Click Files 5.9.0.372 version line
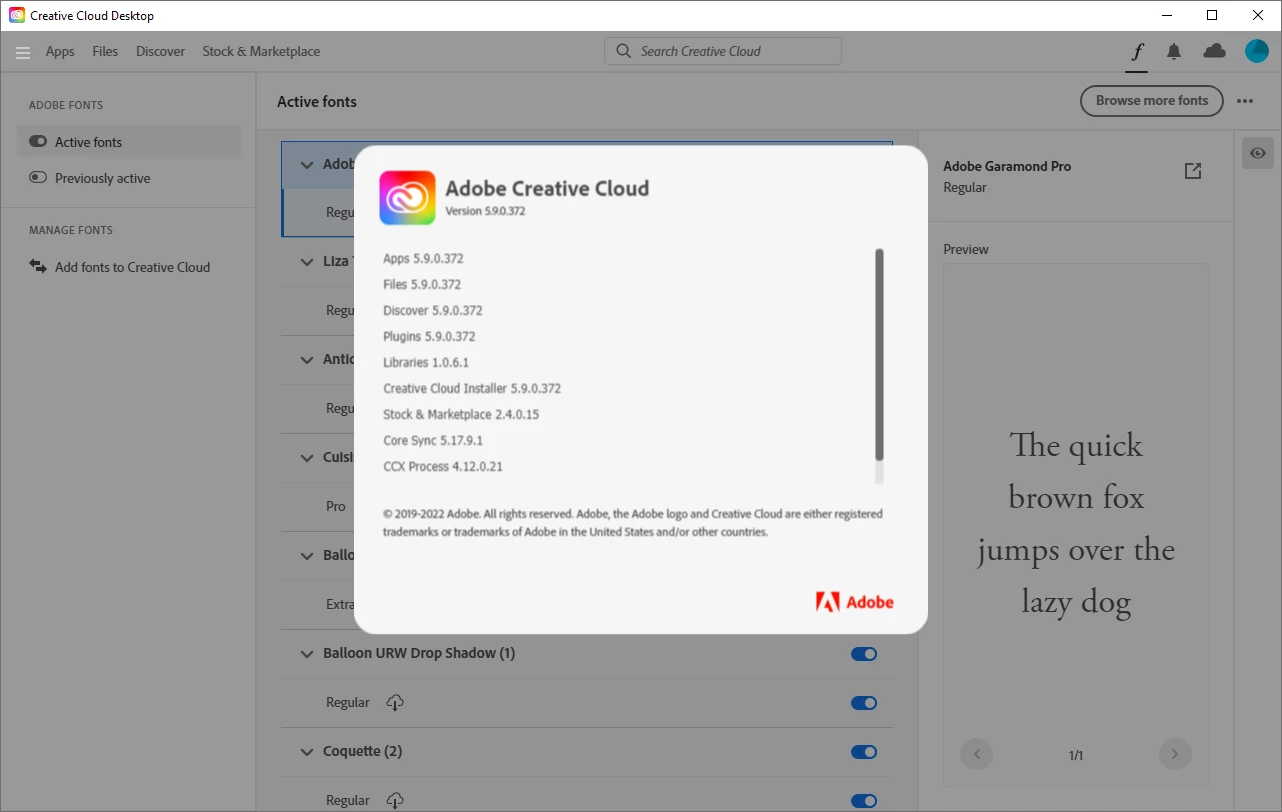The image size is (1282, 812). (422, 284)
